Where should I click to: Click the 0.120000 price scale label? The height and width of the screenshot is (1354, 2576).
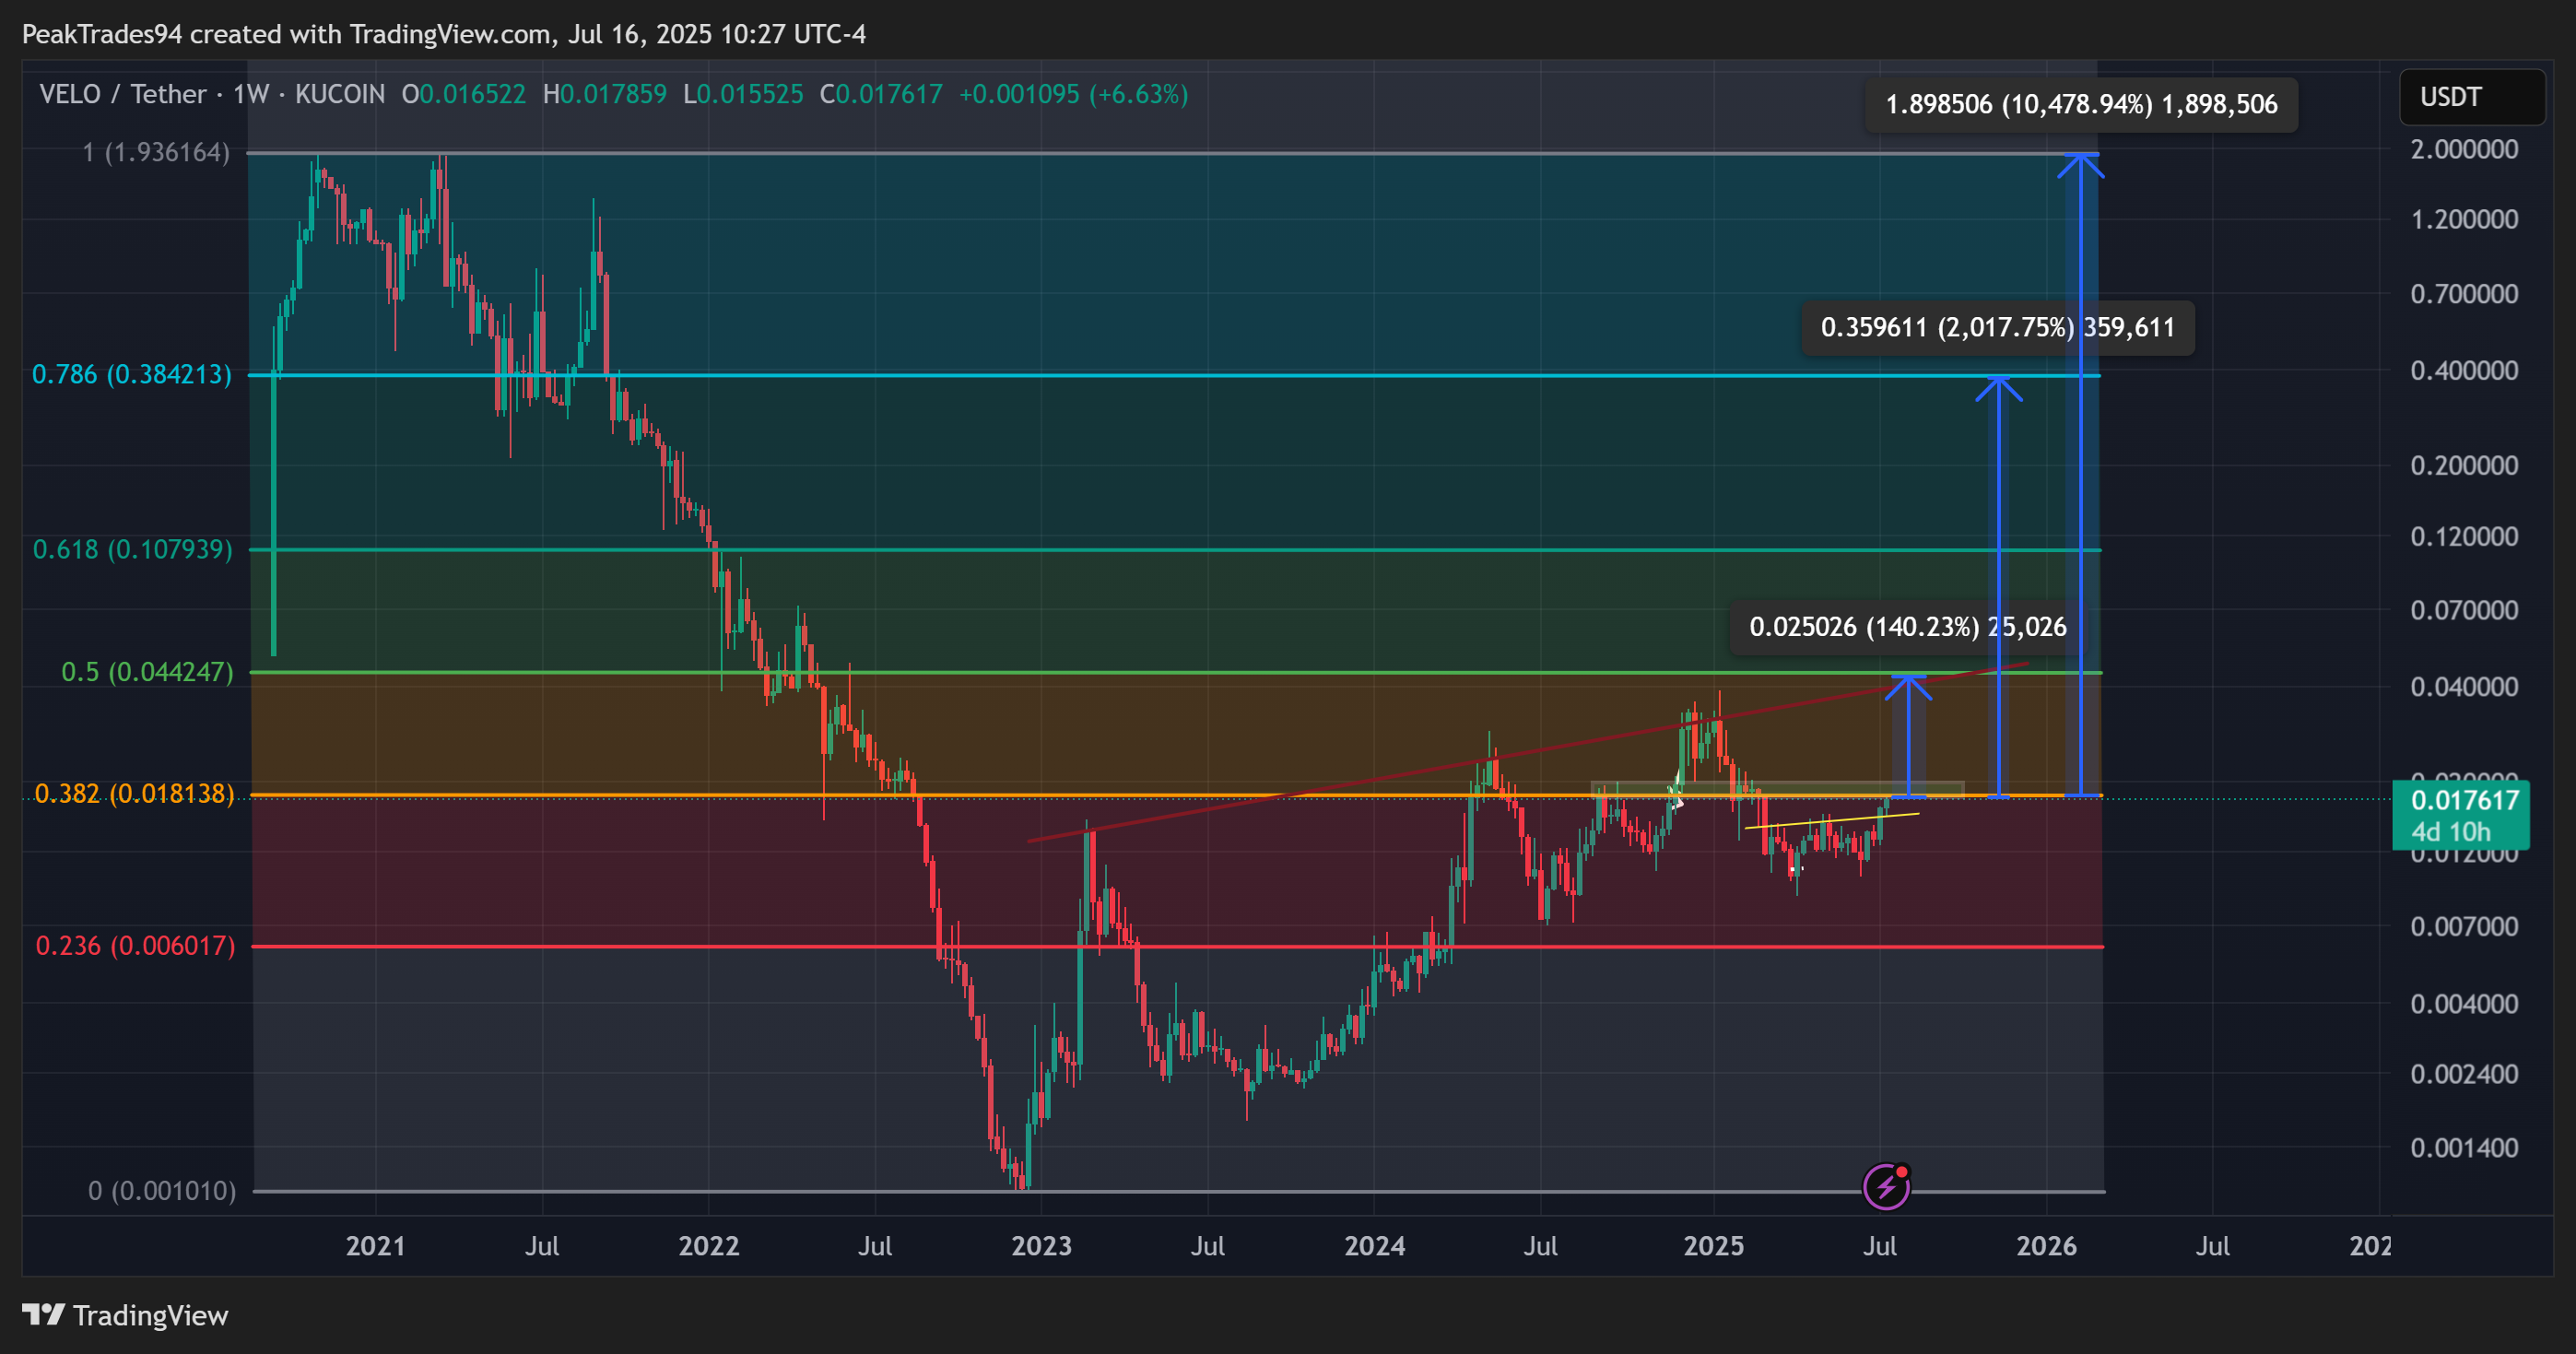[2465, 537]
